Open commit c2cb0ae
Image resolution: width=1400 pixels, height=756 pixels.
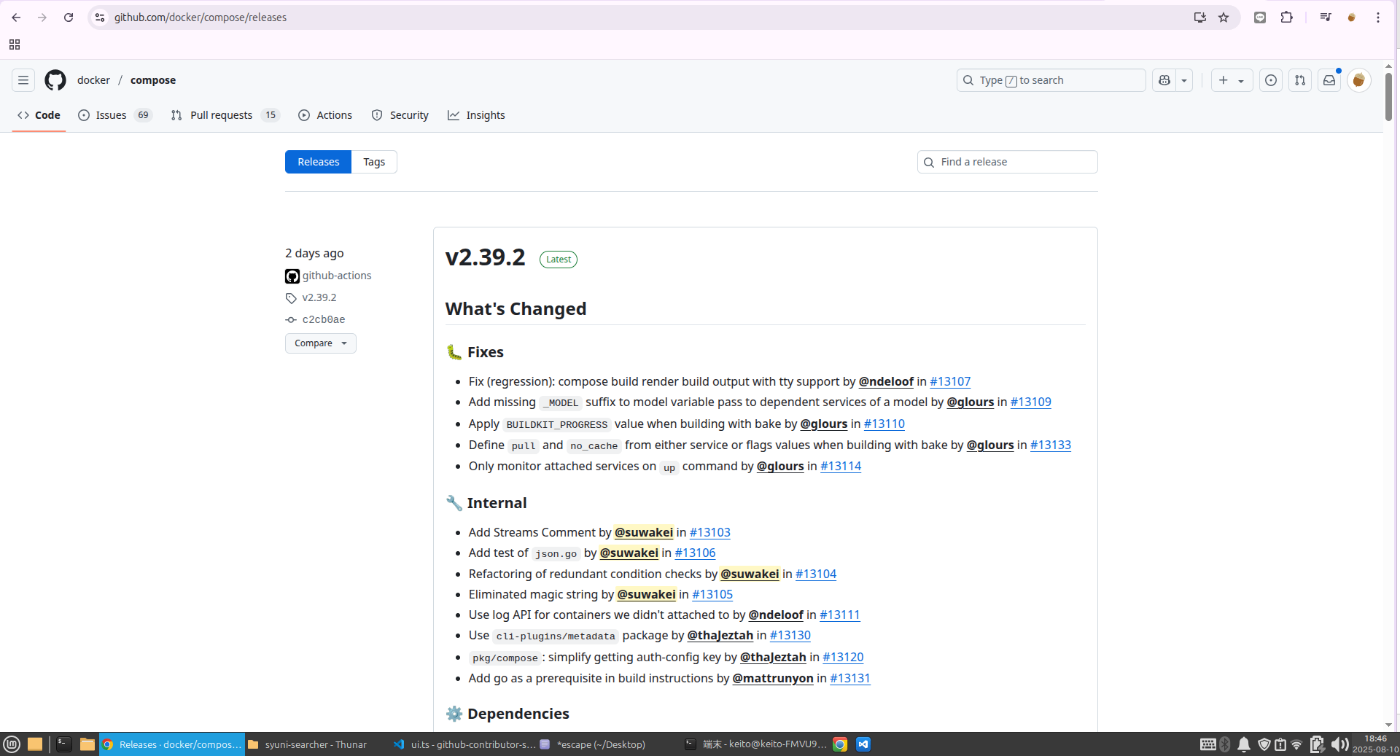pyautogui.click(x=323, y=320)
